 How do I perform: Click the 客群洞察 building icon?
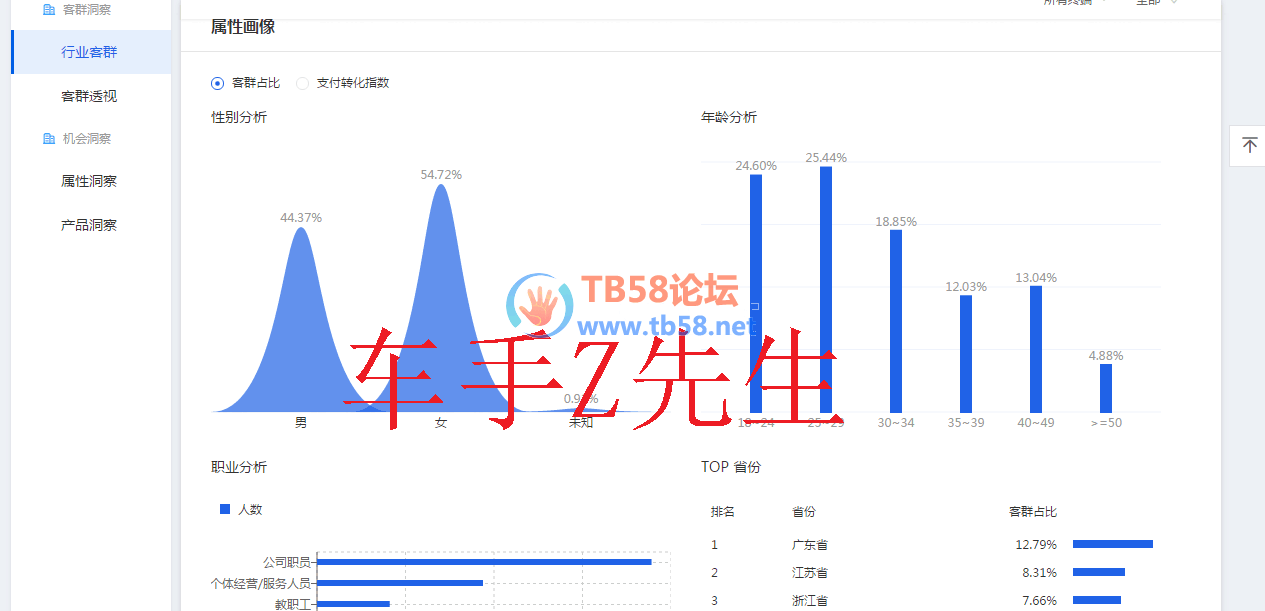[x=49, y=9]
